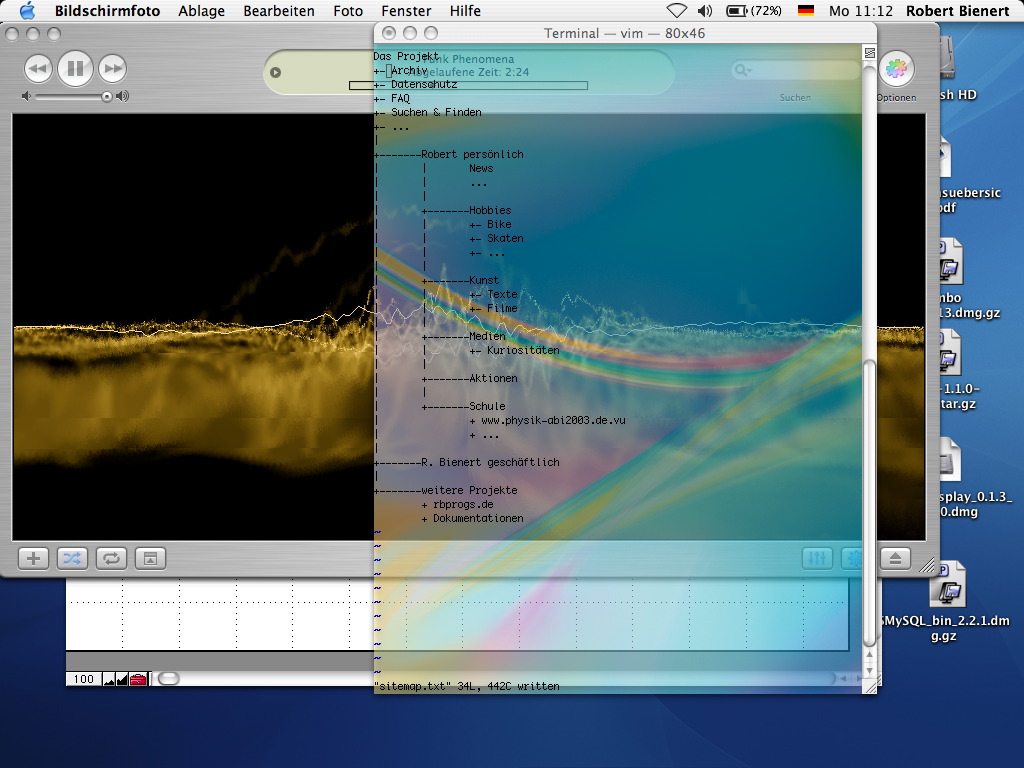Screen dimensions: 1024x768
Task: Click the 100 zoom field in background window
Action: [84, 679]
